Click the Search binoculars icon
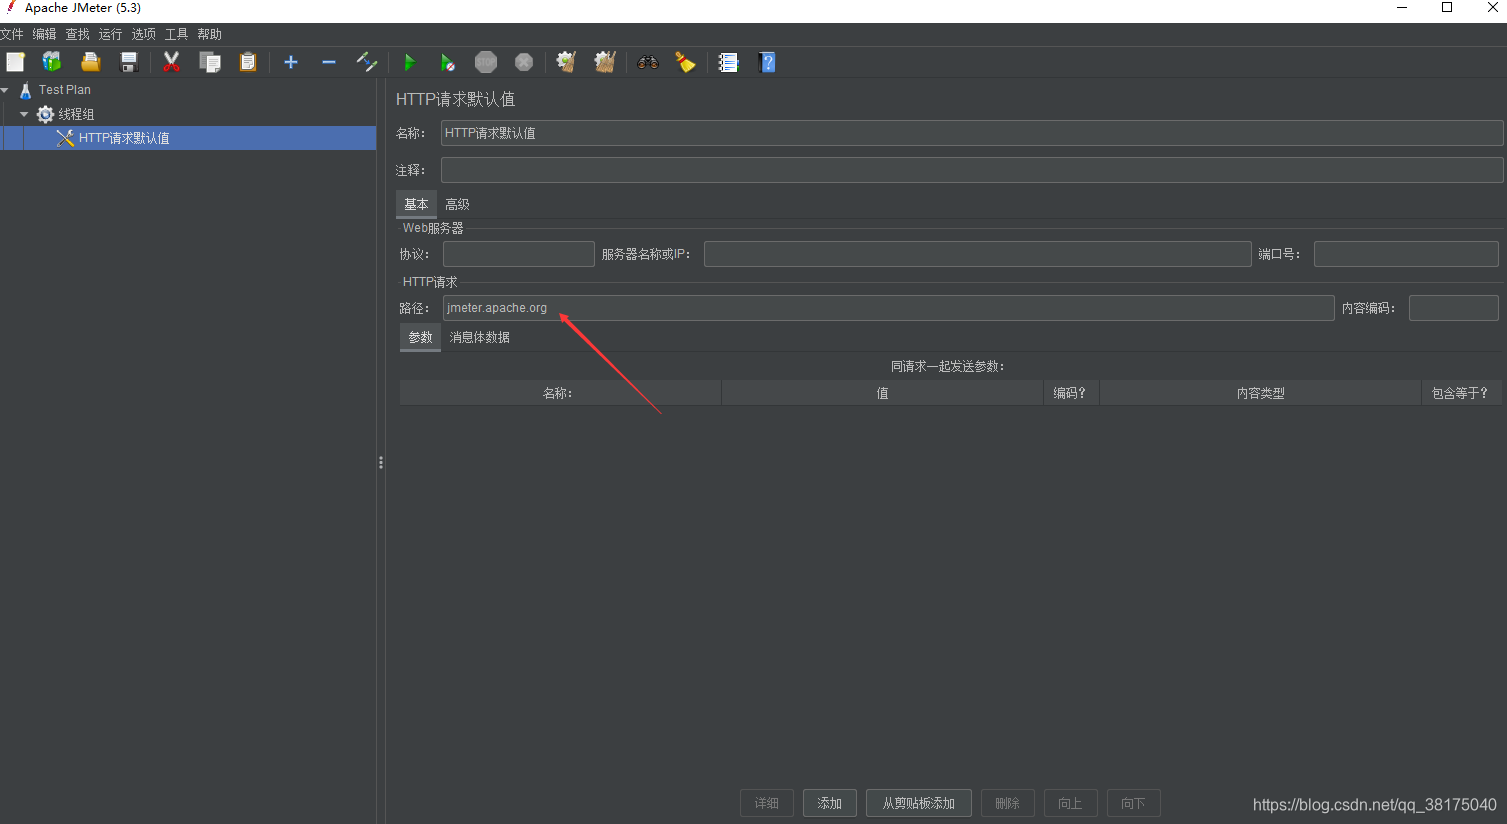Viewport: 1507px width, 824px height. click(x=648, y=62)
